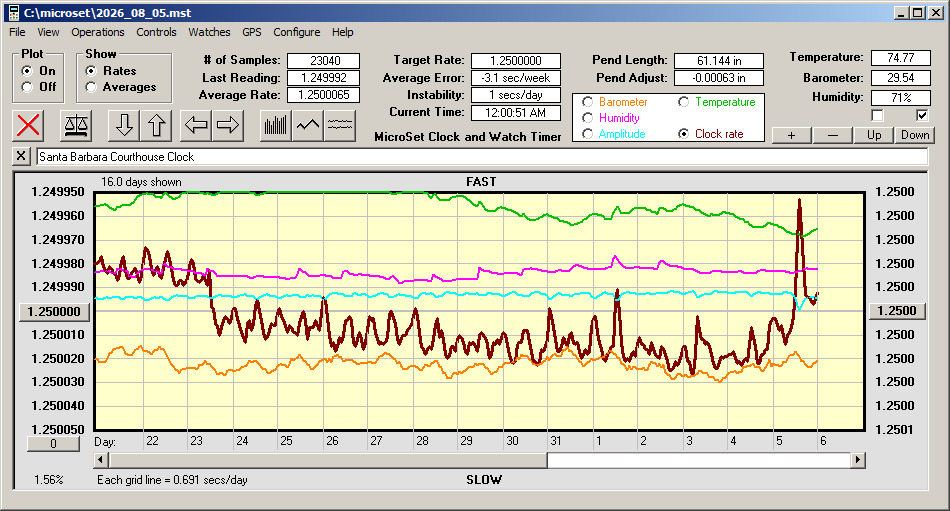
Task: Click the Up button
Action: [874, 135]
